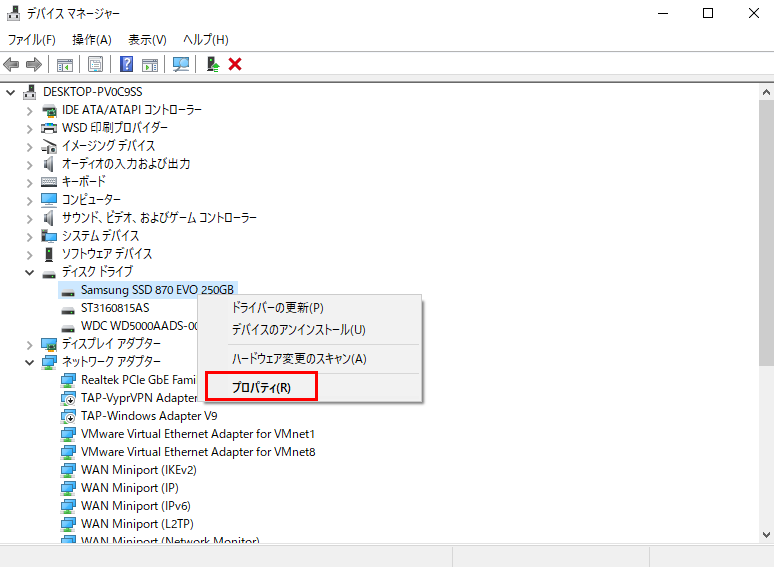The image size is (774, 567).
Task: Click the scan for hardware changes monitor icon
Action: click(181, 64)
